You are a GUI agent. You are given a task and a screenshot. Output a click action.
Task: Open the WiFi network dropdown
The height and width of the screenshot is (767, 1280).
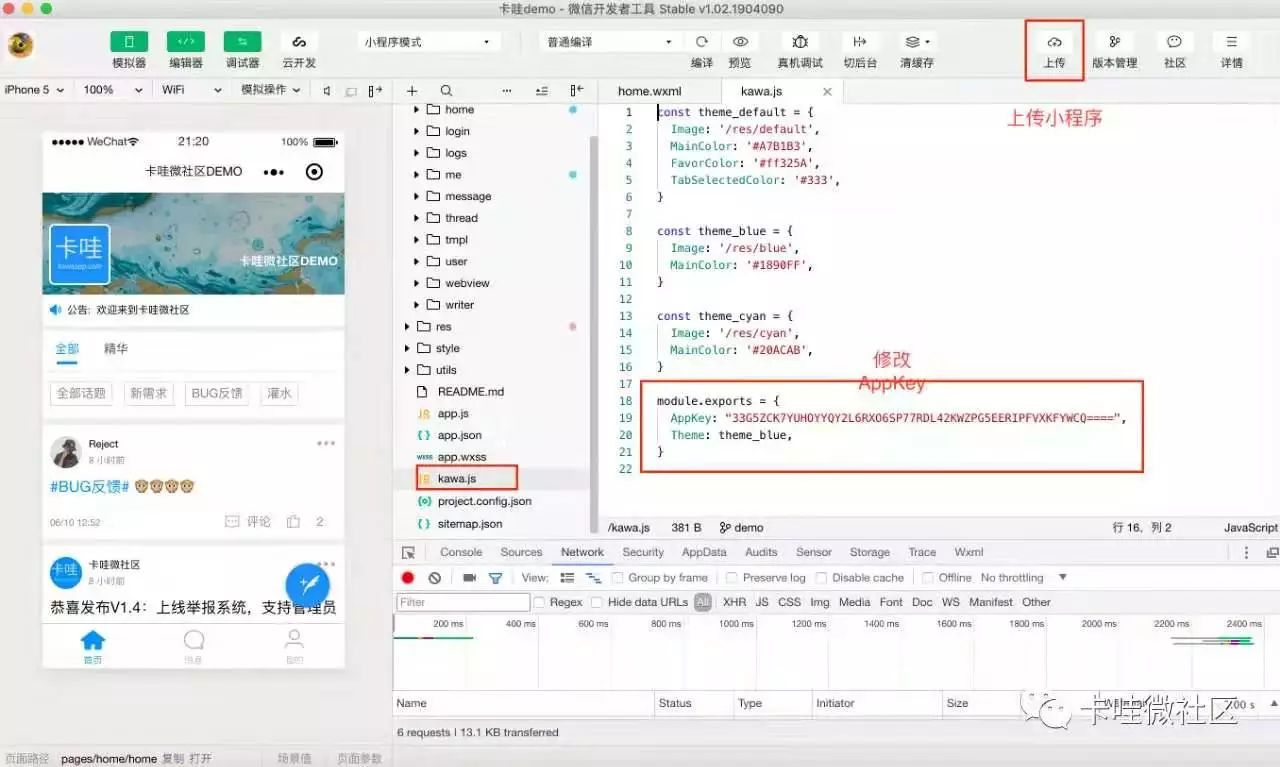(192, 90)
